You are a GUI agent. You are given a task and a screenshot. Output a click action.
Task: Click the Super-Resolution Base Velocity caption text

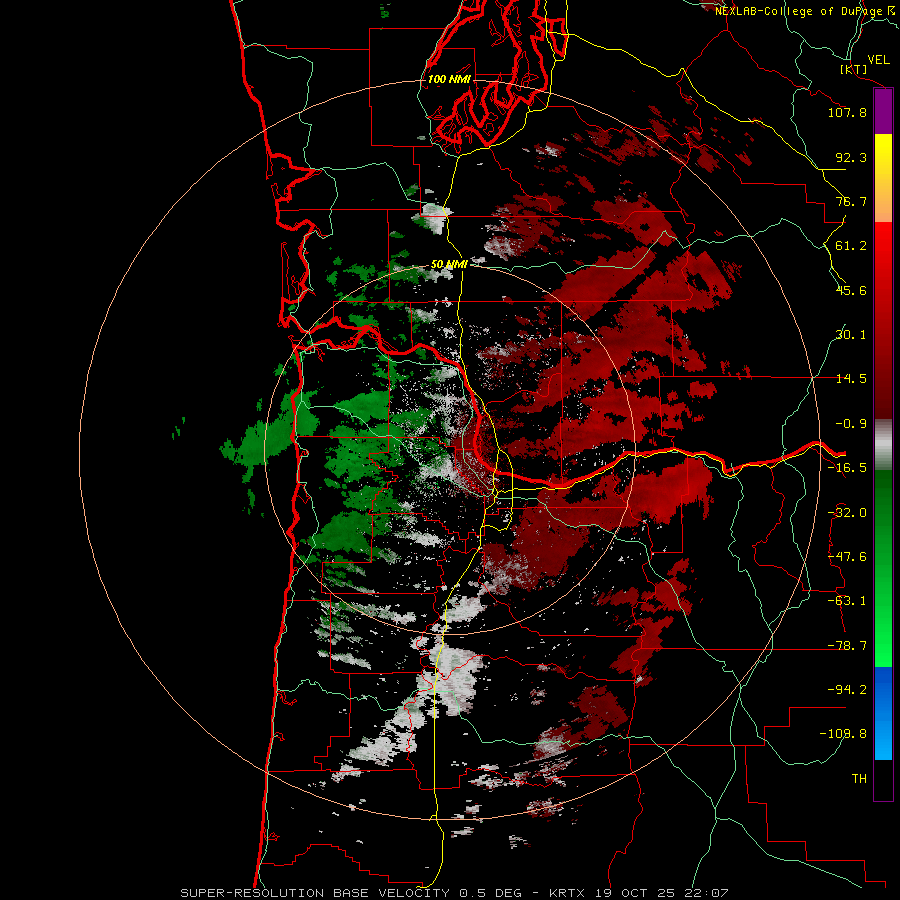pos(454,893)
